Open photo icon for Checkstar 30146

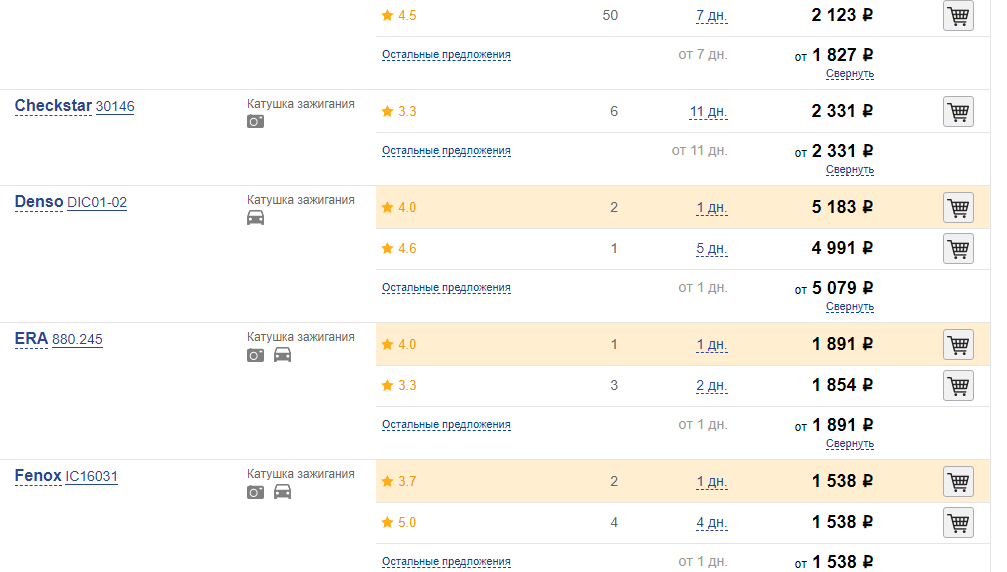point(256,121)
